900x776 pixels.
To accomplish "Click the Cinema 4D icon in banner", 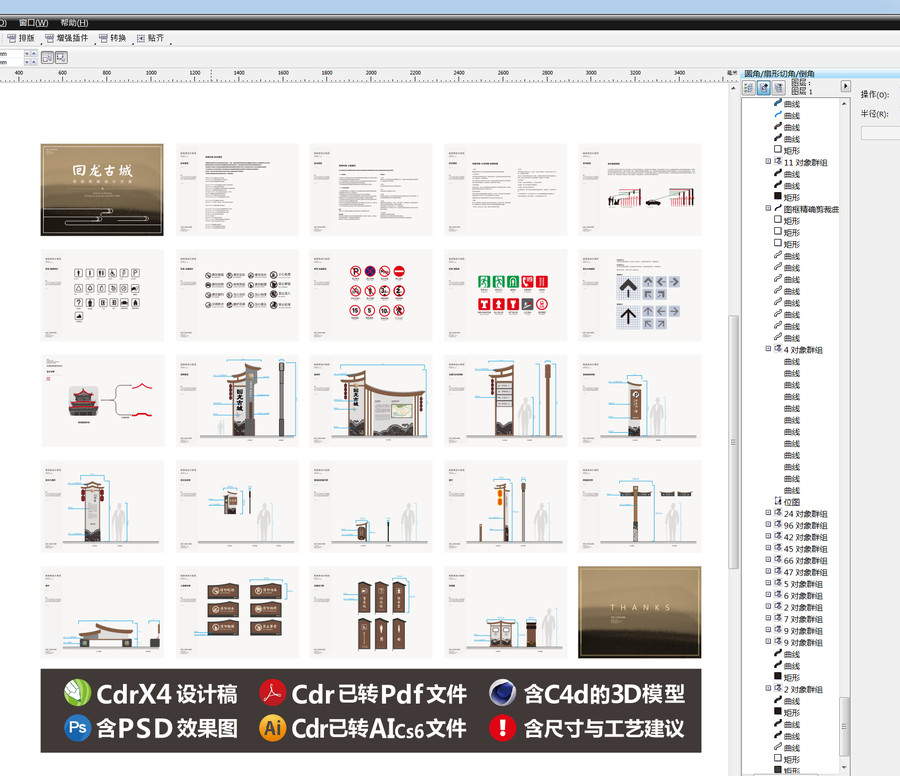I will [x=502, y=693].
